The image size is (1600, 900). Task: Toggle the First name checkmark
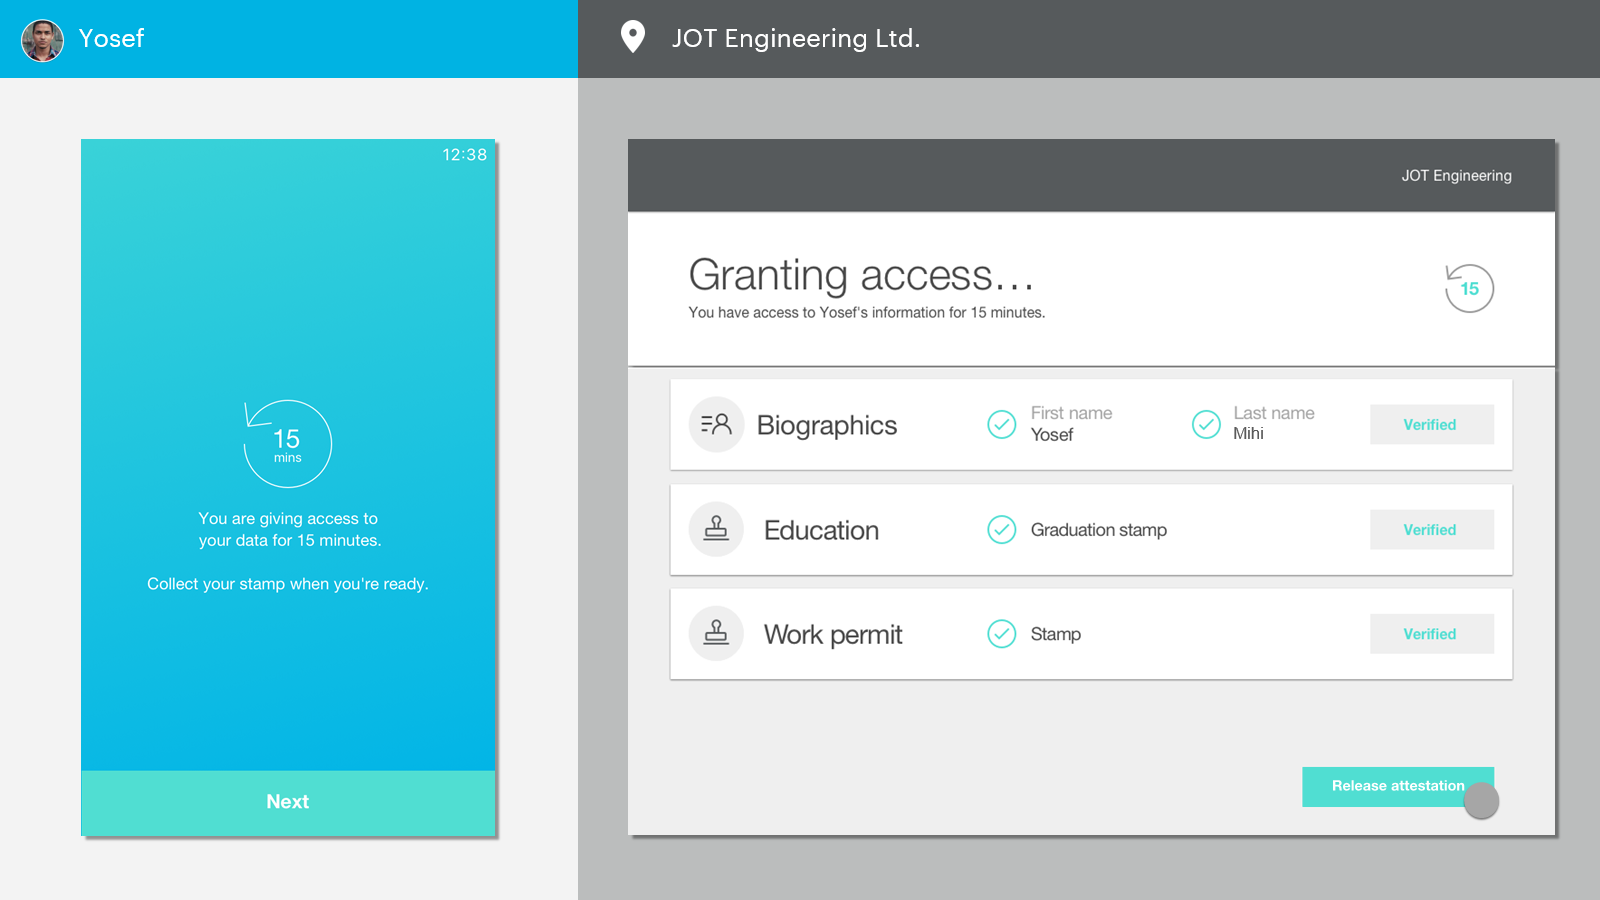(1001, 425)
